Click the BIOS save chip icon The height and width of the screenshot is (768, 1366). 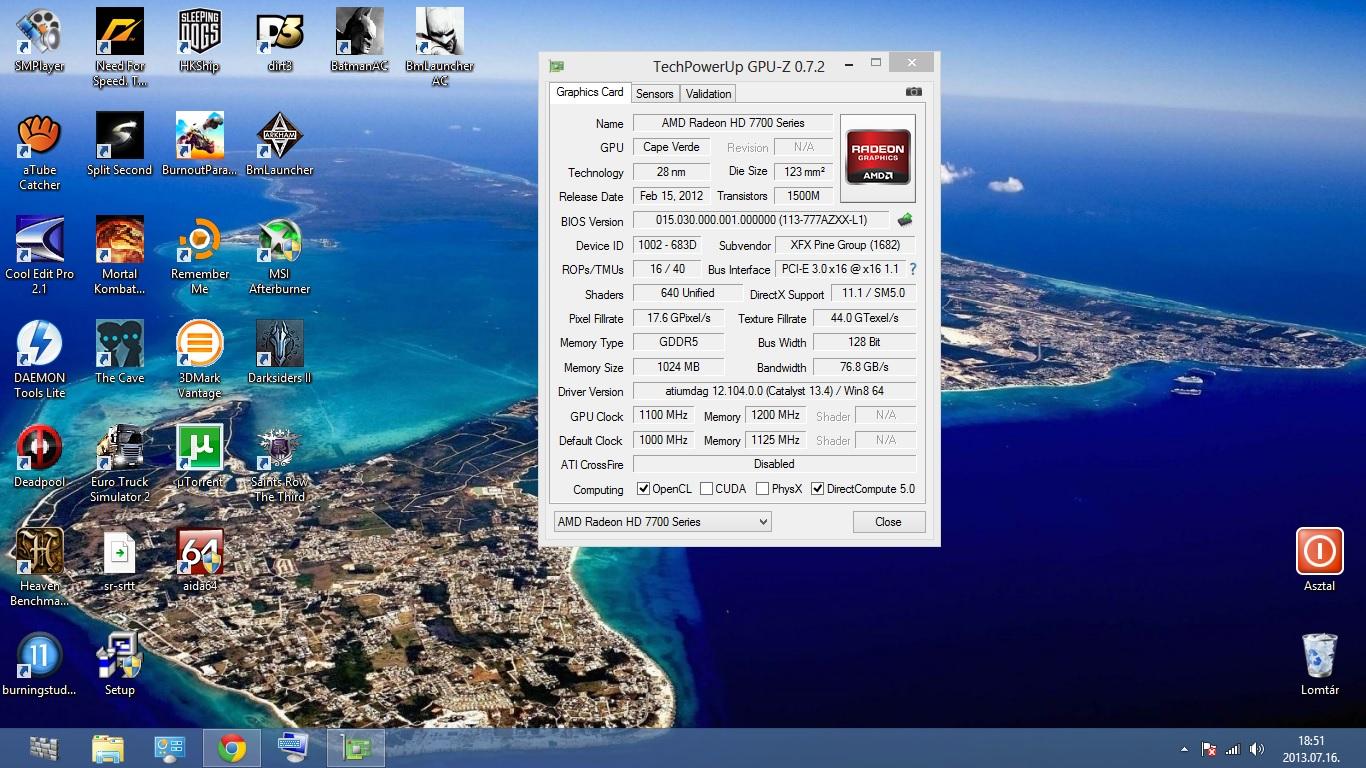click(x=905, y=220)
